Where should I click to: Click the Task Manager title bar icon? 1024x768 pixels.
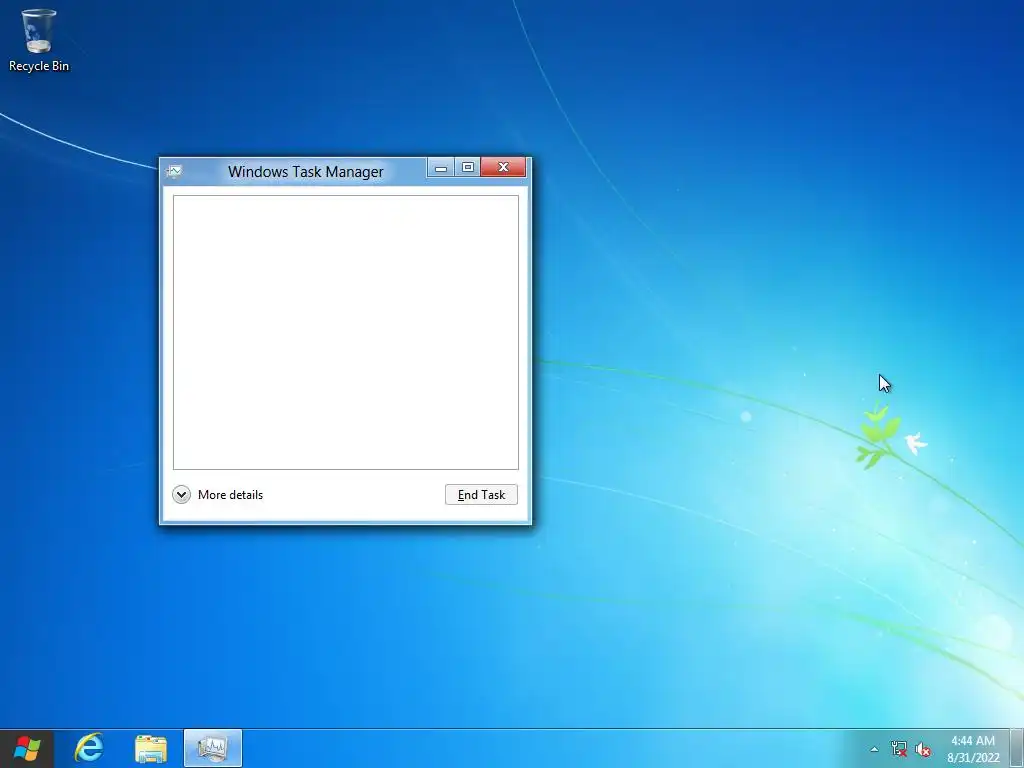[174, 172]
